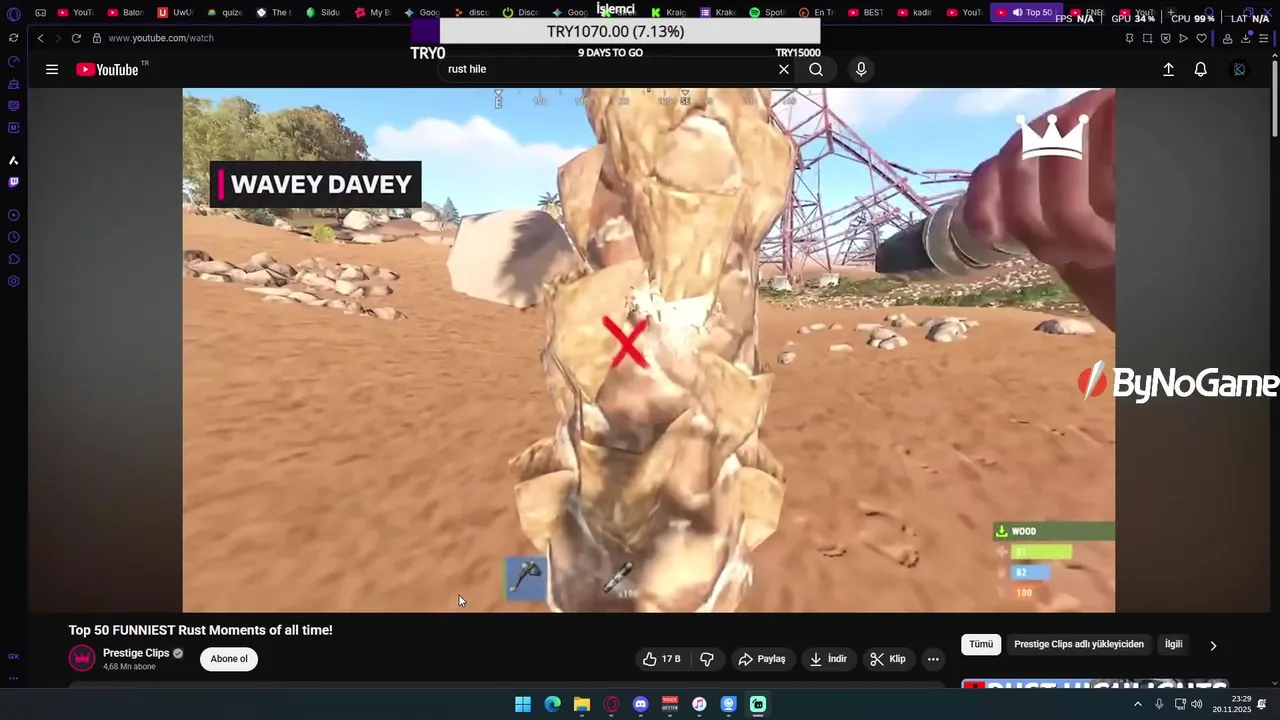This screenshot has width=1280, height=720.
Task: Open the browser downloads icon
Action: pos(1246,38)
